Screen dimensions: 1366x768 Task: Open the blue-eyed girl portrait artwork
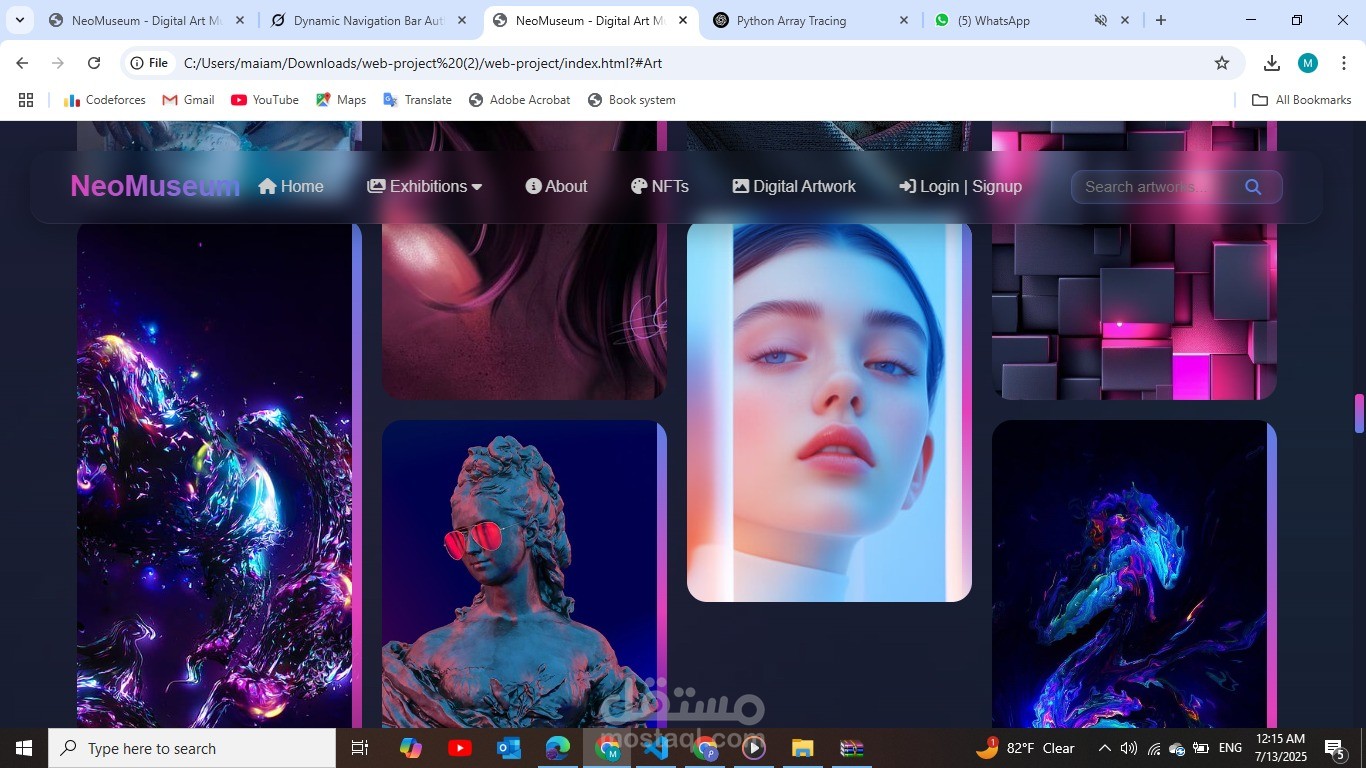pyautogui.click(x=829, y=411)
